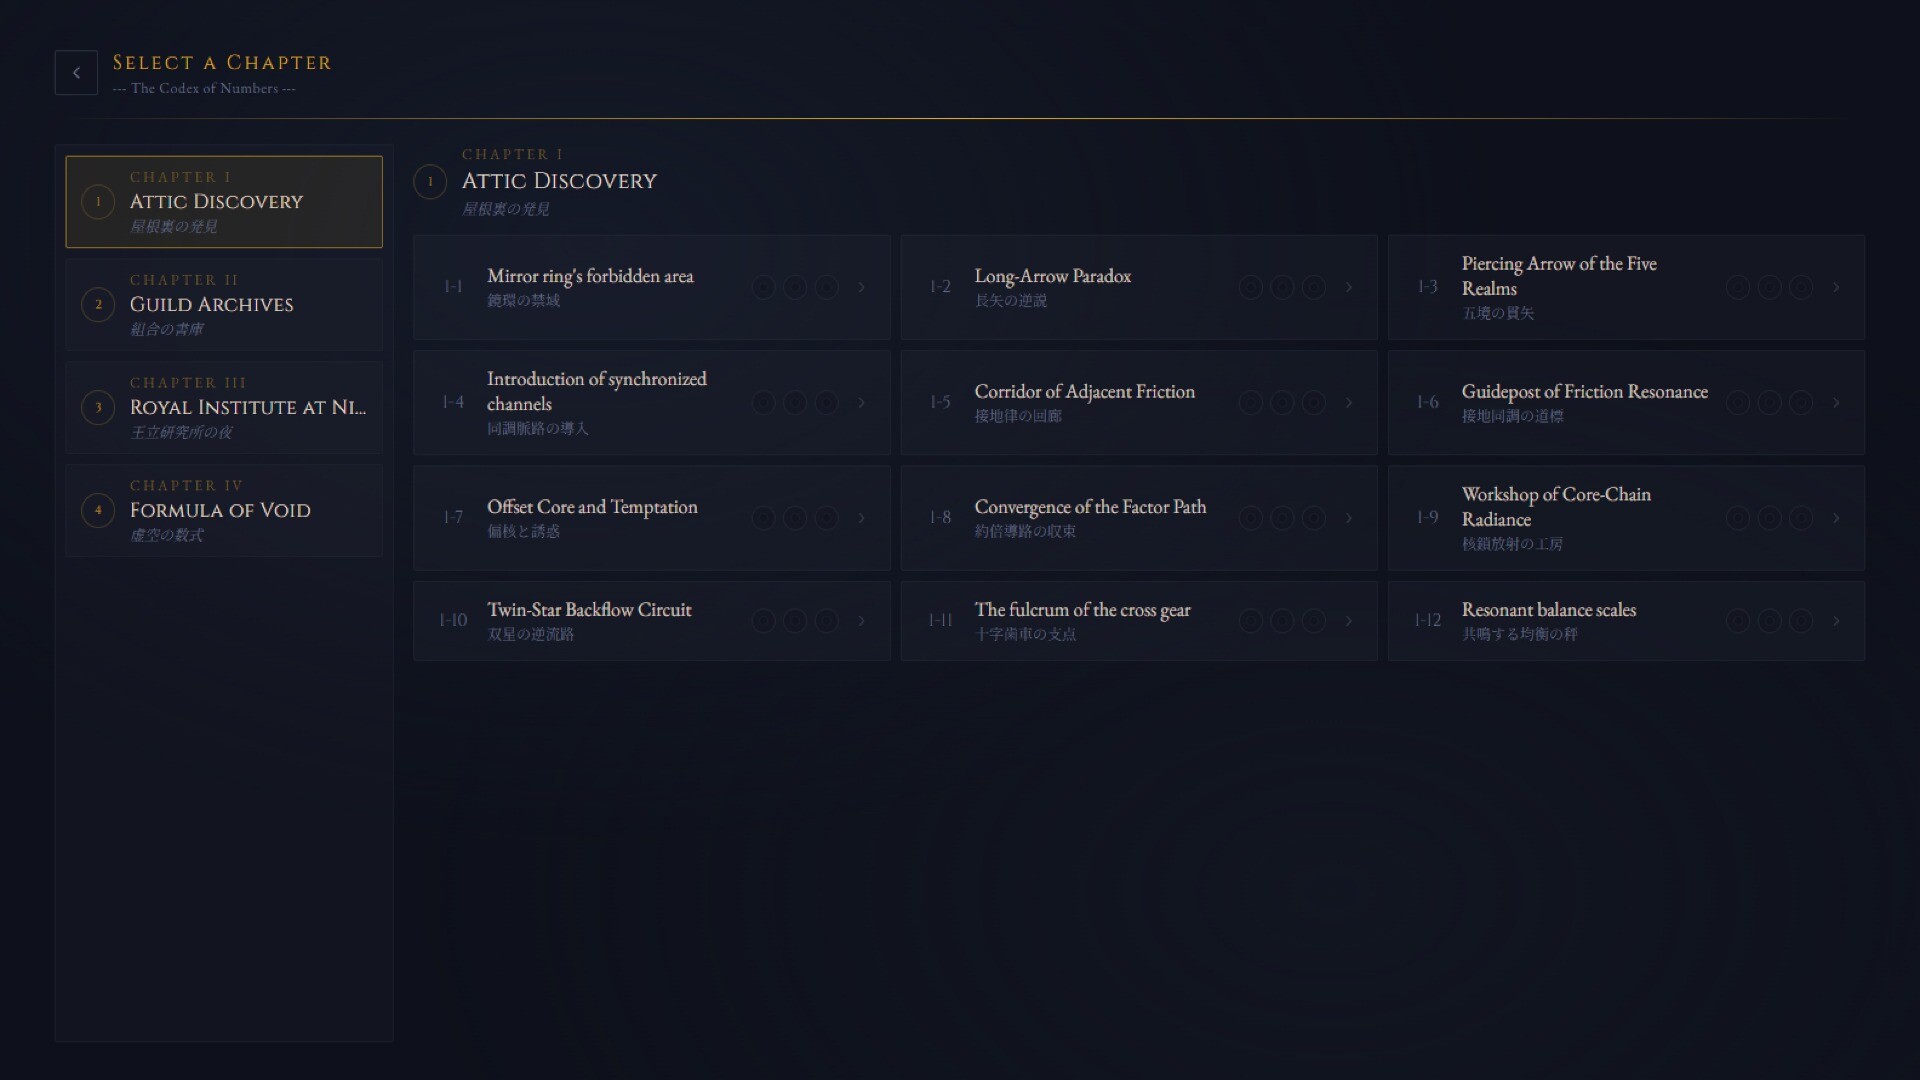Click first star medal on stage 1-1
The height and width of the screenshot is (1080, 1920).
[763, 288]
